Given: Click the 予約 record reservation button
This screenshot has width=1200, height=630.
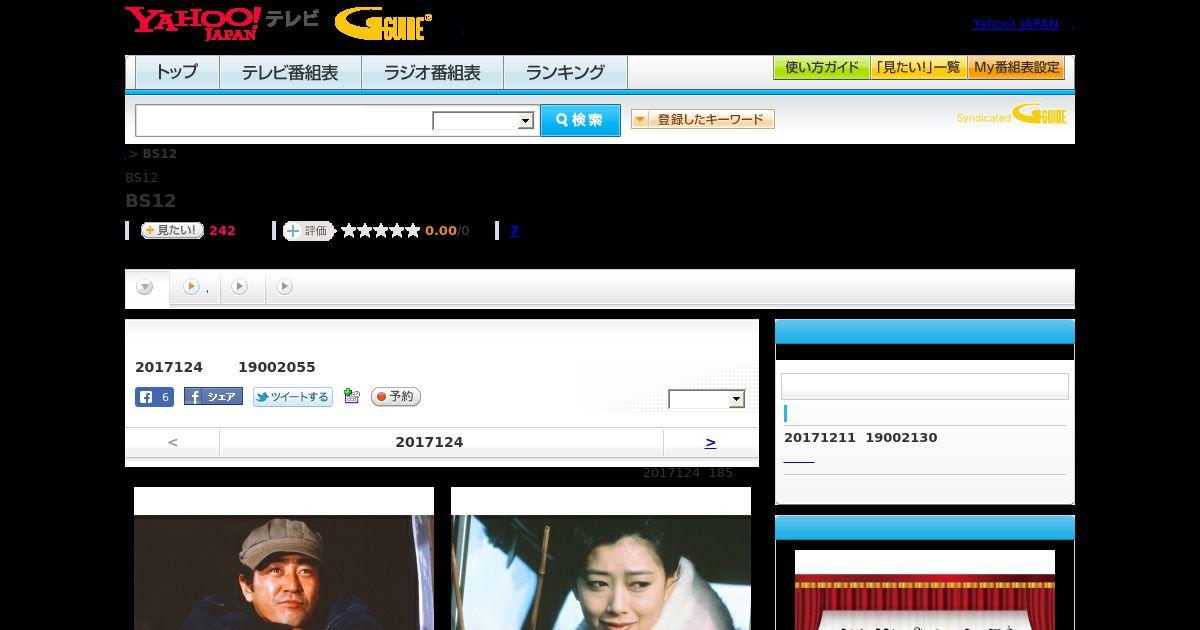Looking at the screenshot, I should point(396,397).
